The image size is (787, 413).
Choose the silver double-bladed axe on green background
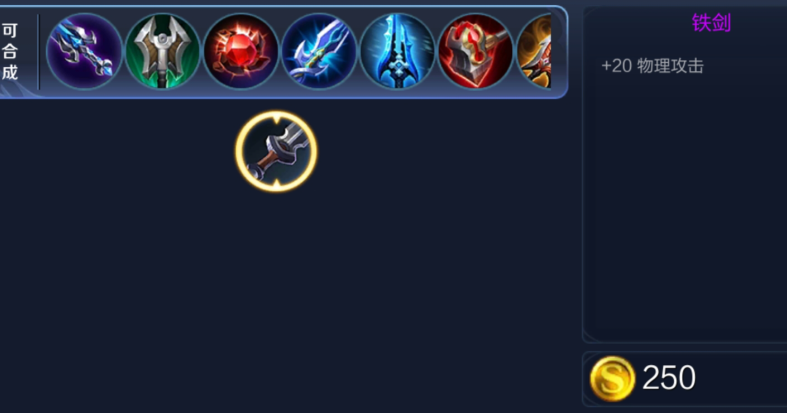[163, 51]
